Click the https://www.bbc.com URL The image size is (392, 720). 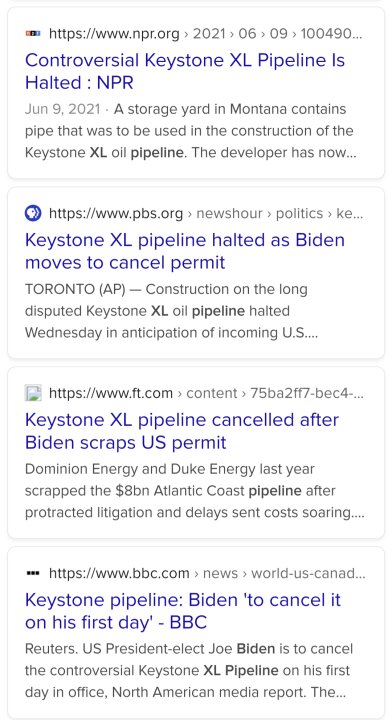(x=119, y=574)
